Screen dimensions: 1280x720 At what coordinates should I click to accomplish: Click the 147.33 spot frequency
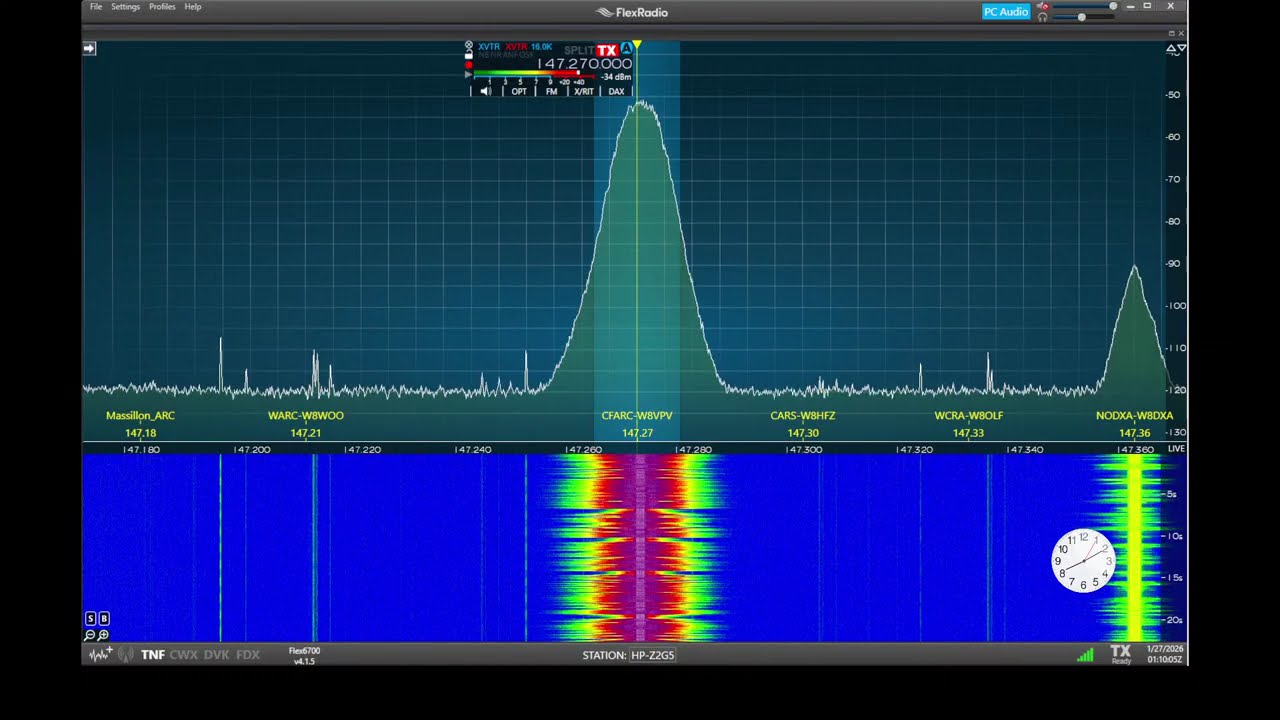pos(969,433)
